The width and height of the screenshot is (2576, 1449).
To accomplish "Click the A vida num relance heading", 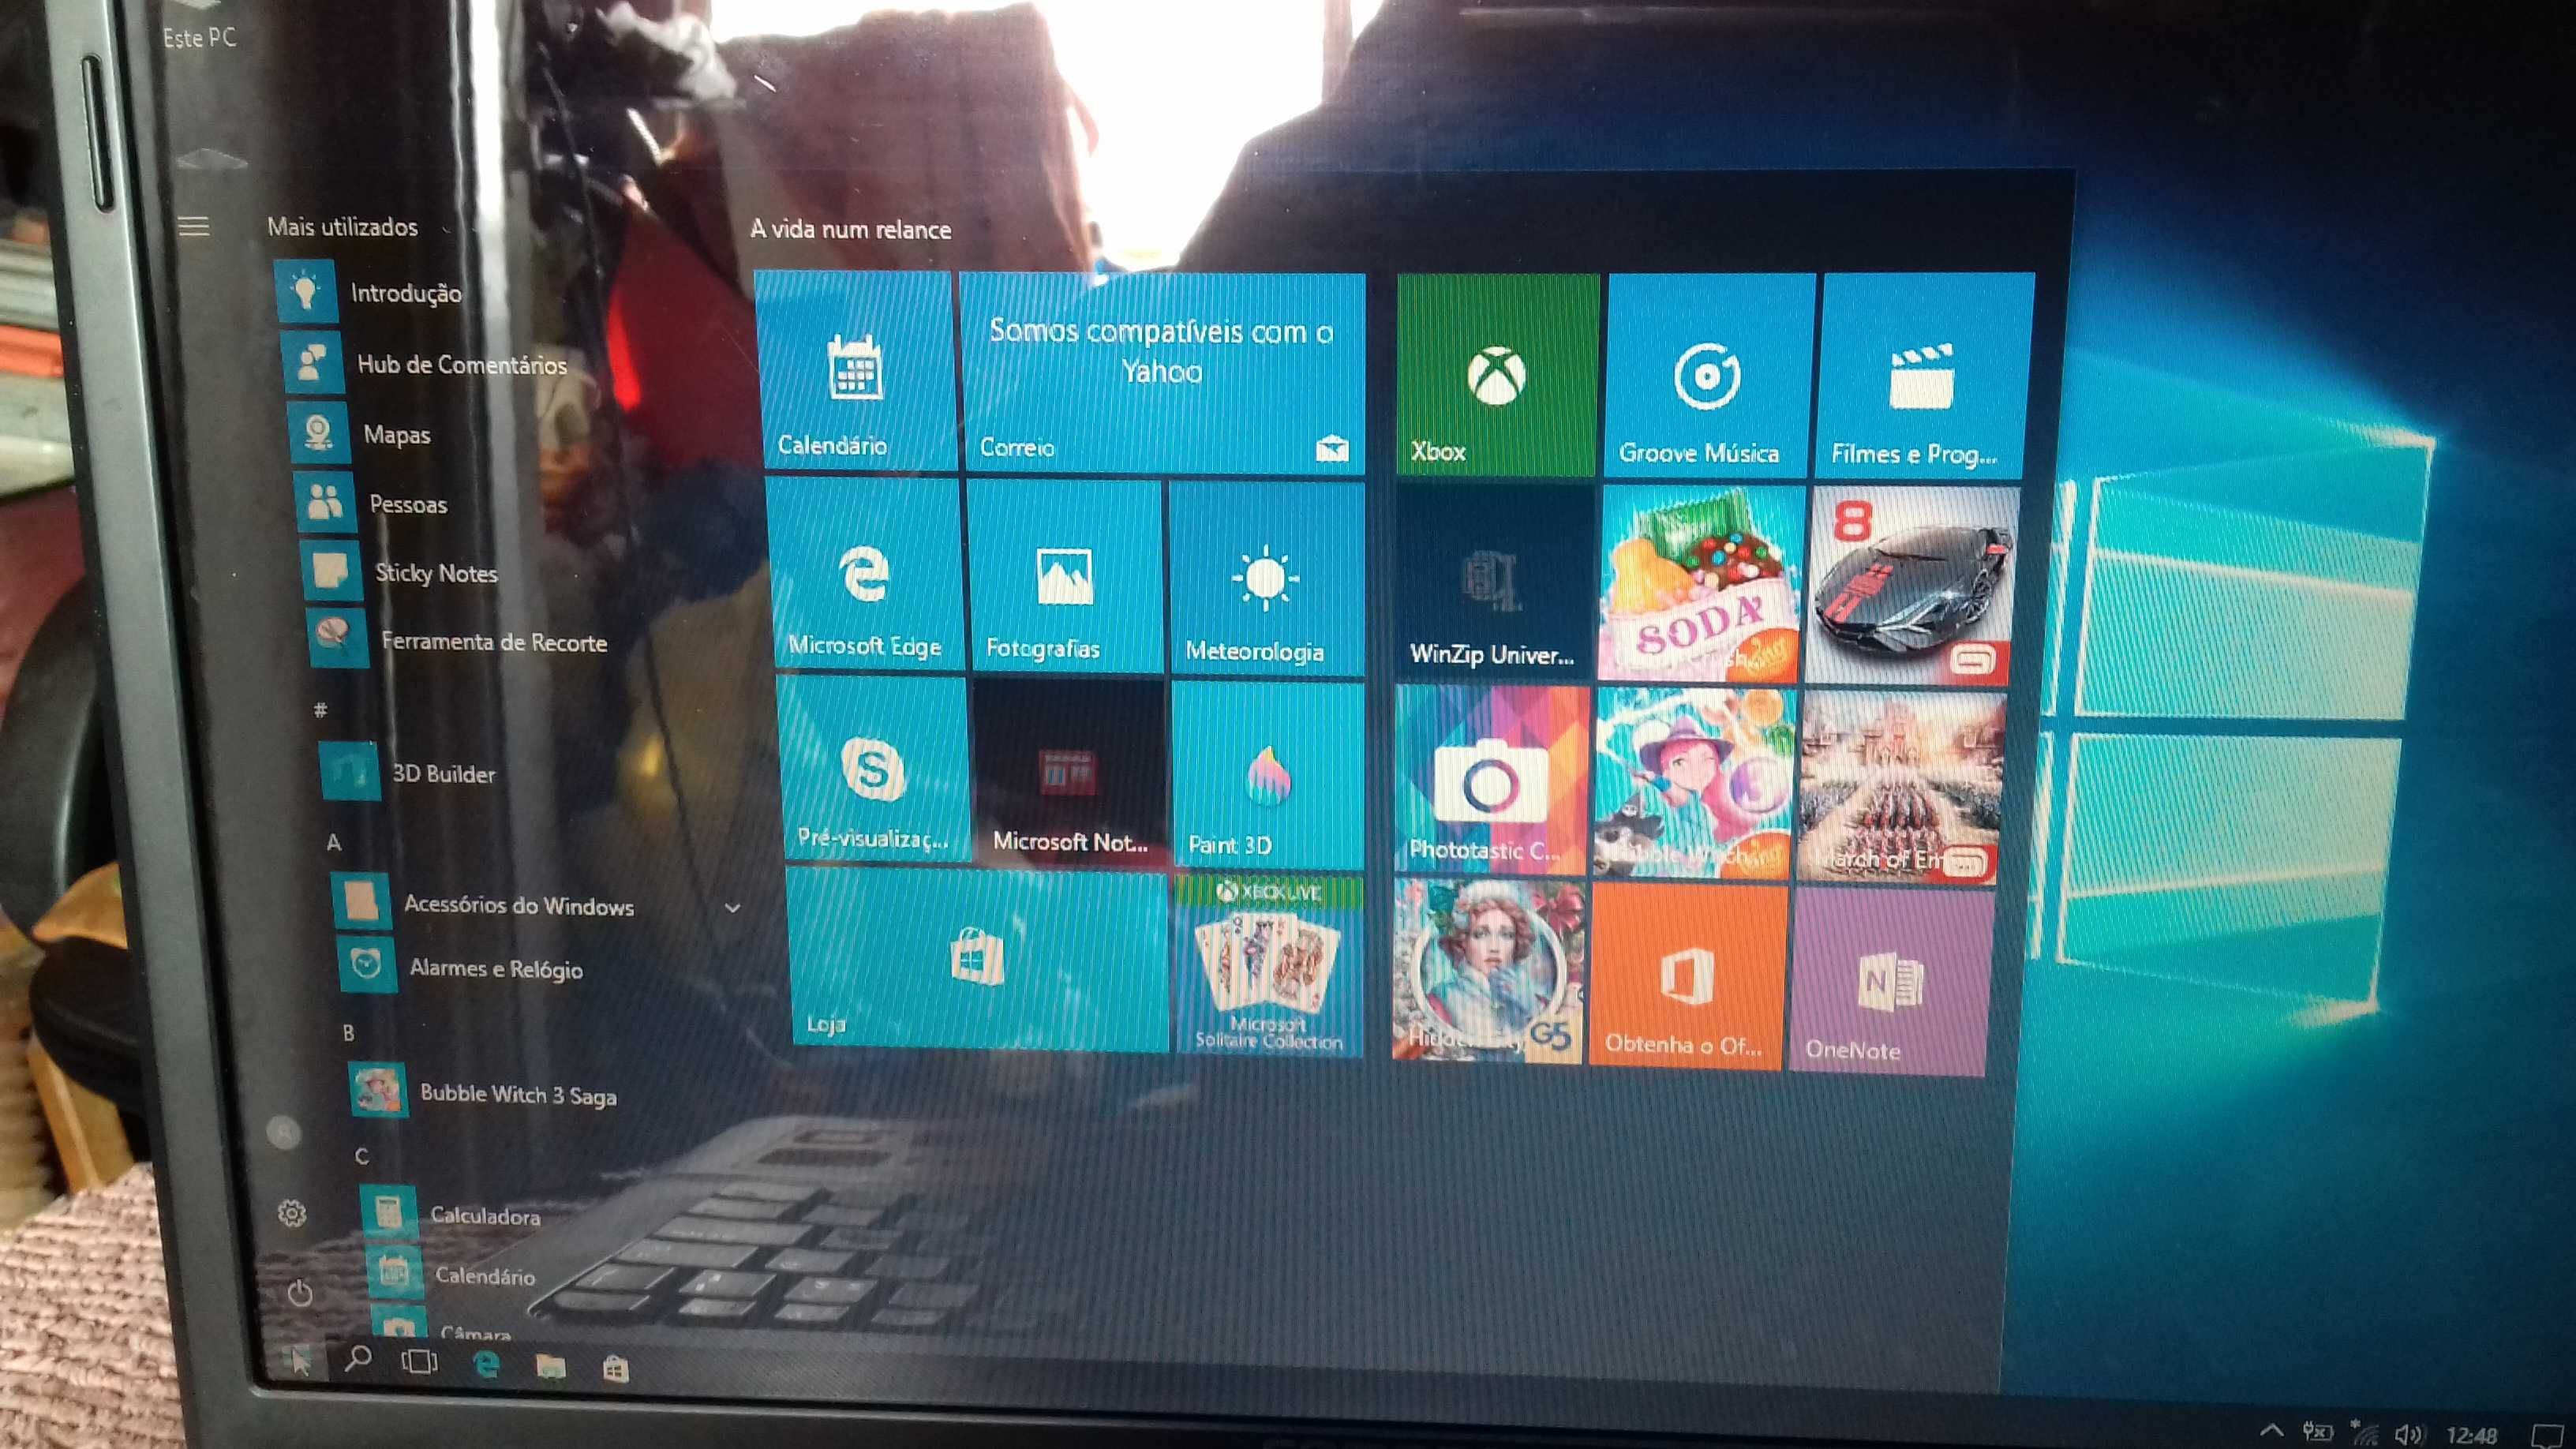I will tap(851, 229).
